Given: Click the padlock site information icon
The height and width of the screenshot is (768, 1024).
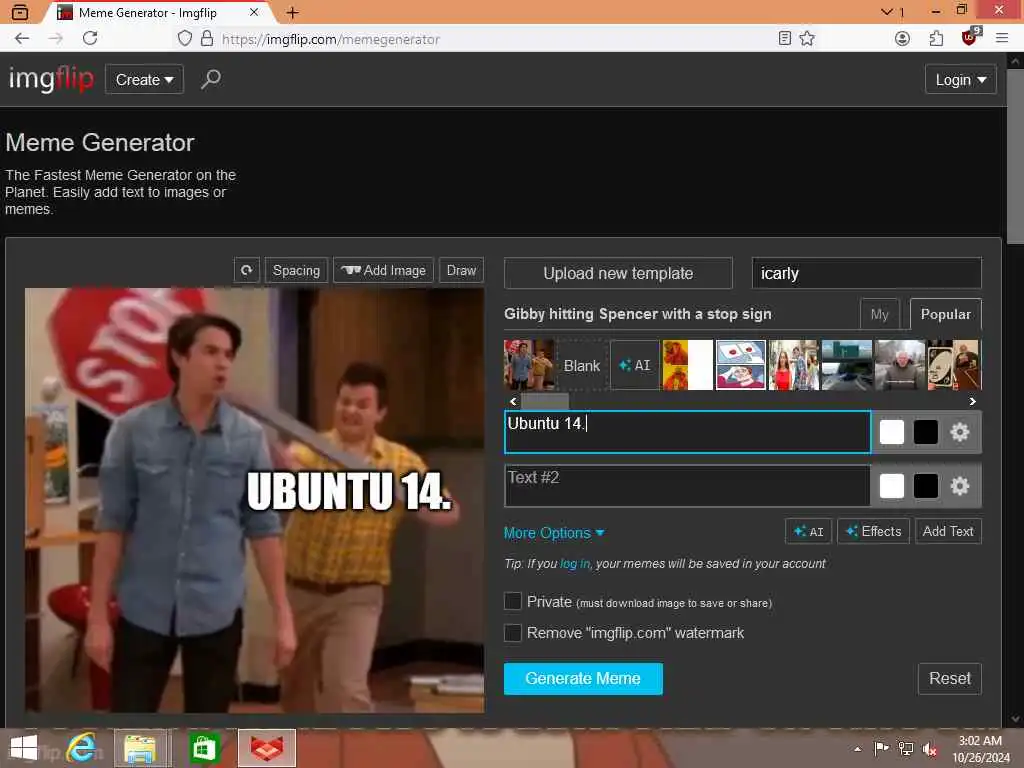Looking at the screenshot, I should pos(207,39).
